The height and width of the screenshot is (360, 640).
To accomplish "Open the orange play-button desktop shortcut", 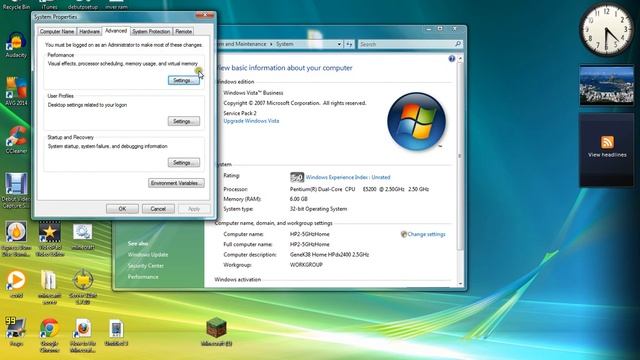I will pyautogui.click(x=16, y=284).
